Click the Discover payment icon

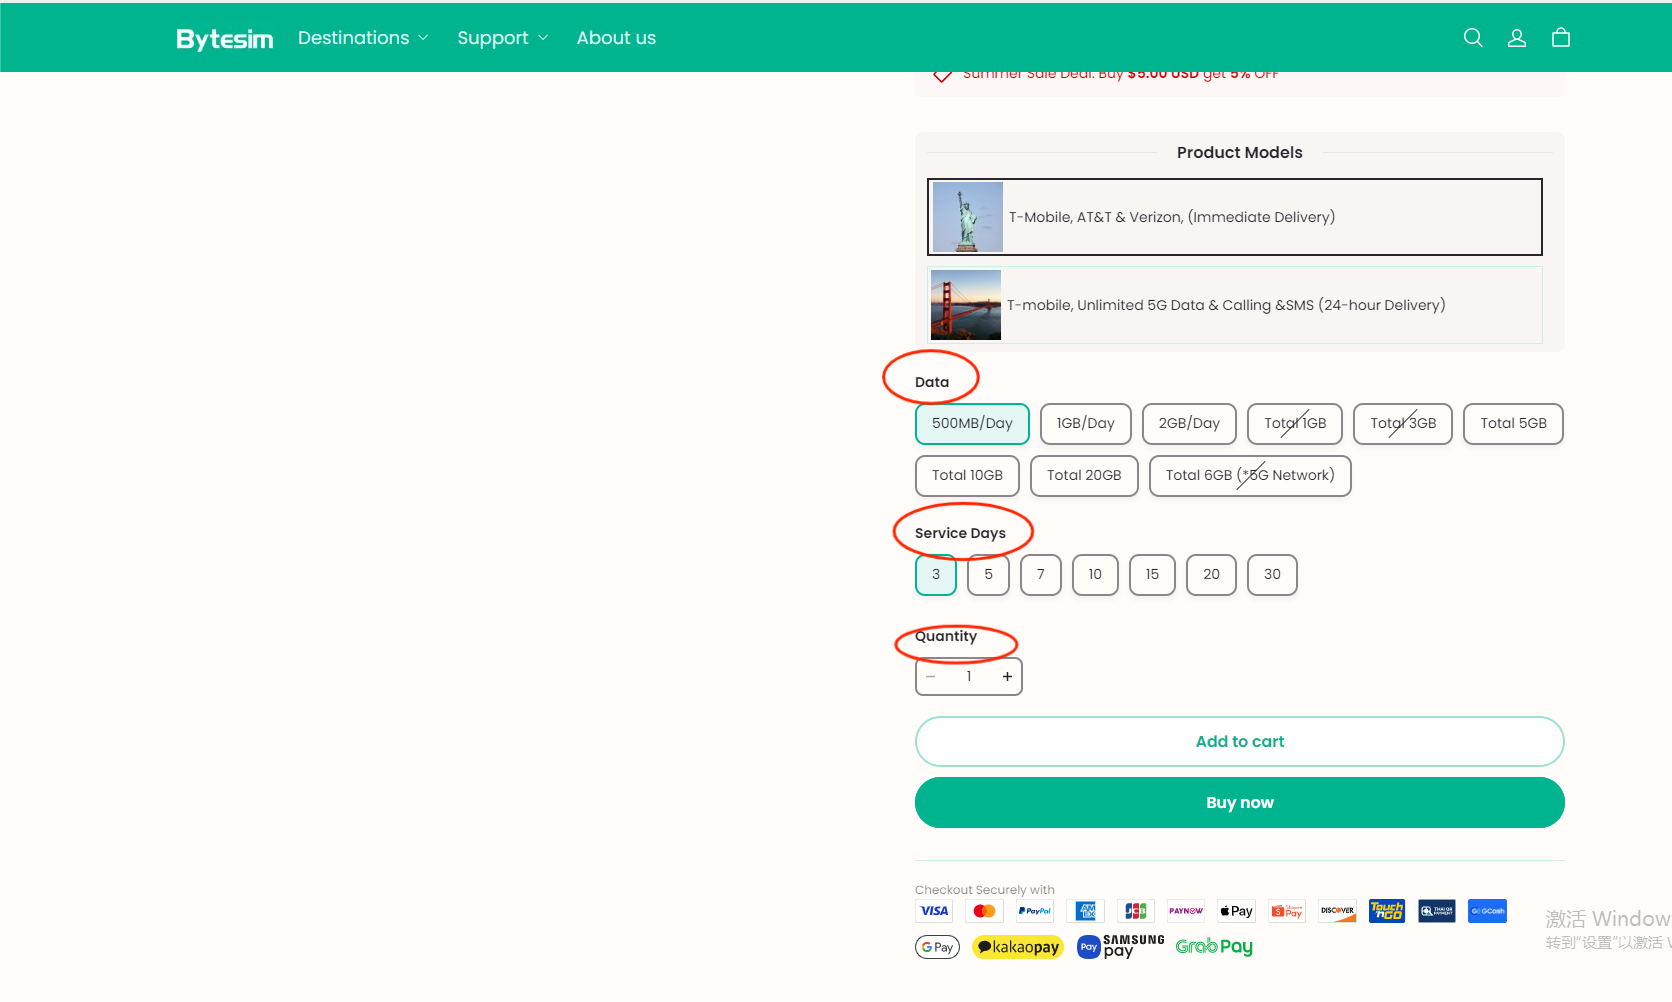[x=1337, y=911]
